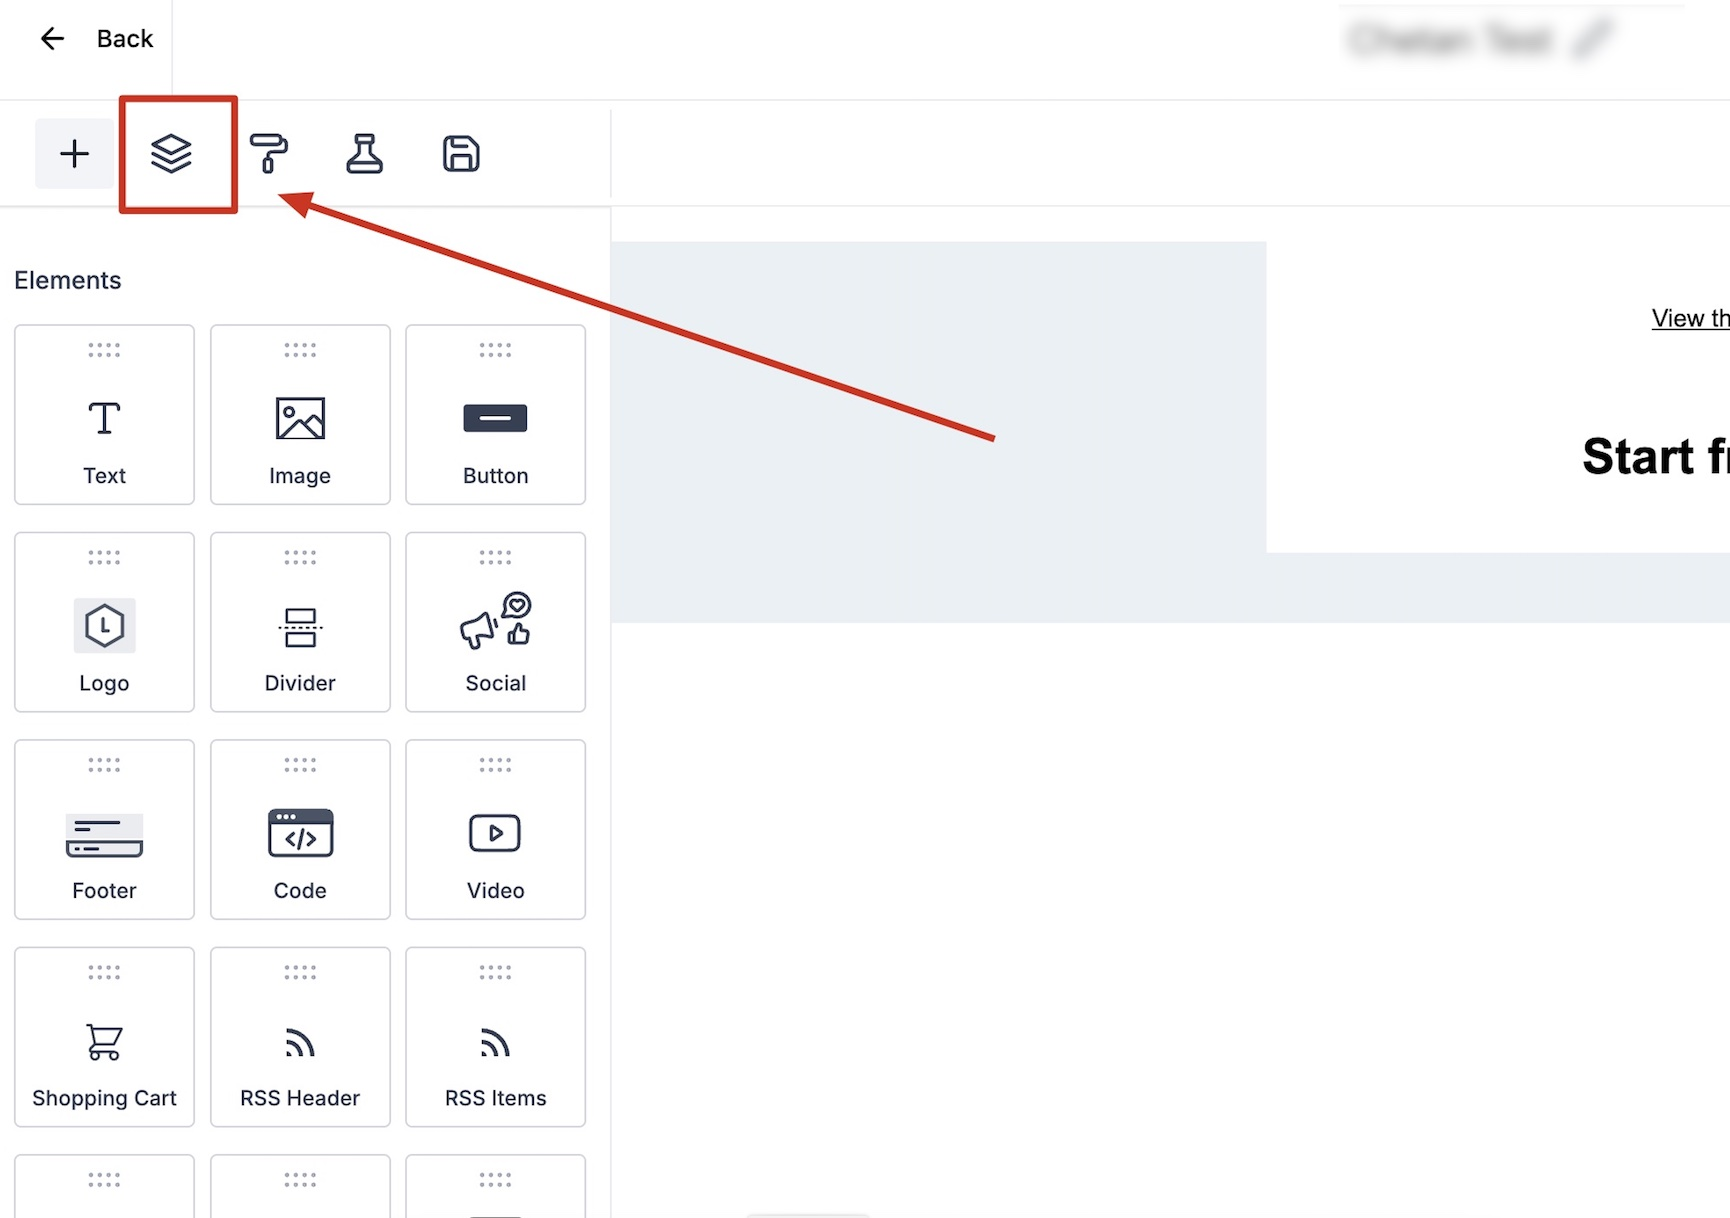Viewport: 1730px width, 1218px height.
Task: Click the save floppy disk icon
Action: click(x=461, y=154)
